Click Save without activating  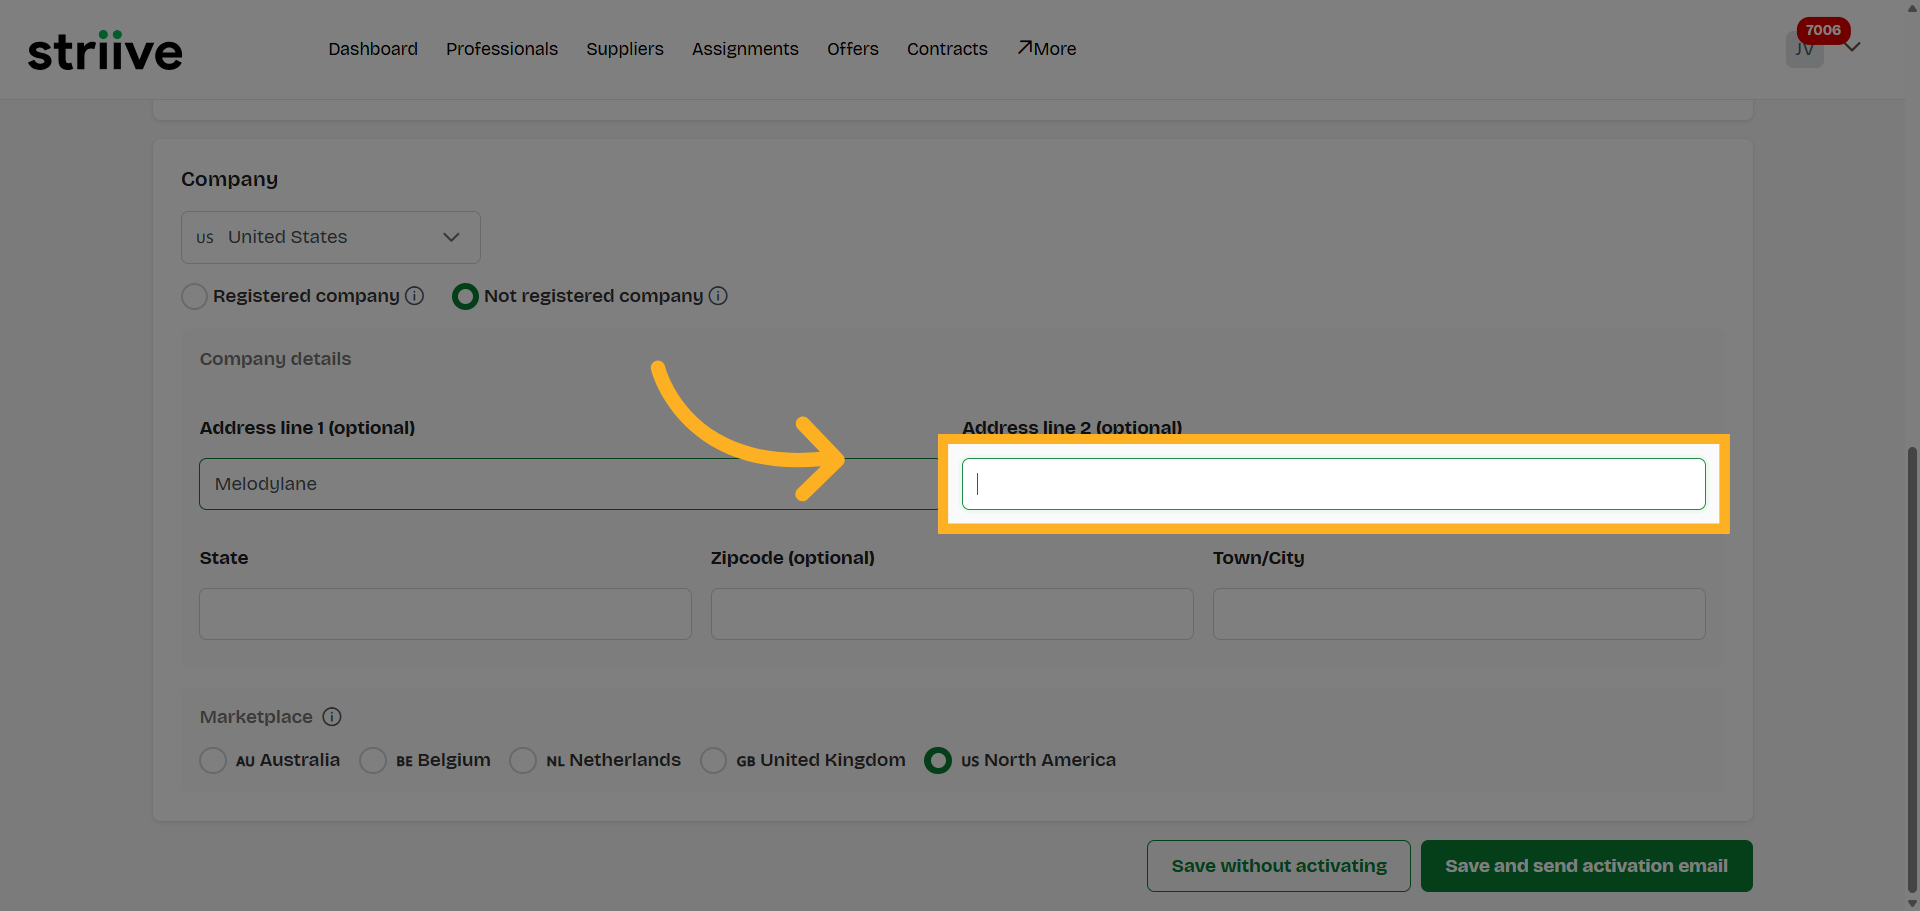click(x=1278, y=865)
